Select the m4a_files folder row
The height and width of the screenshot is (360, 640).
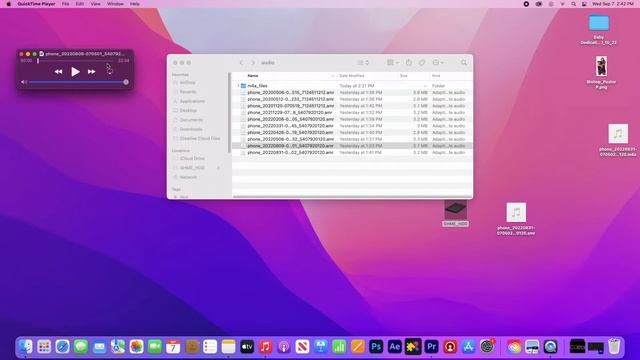tap(352, 86)
